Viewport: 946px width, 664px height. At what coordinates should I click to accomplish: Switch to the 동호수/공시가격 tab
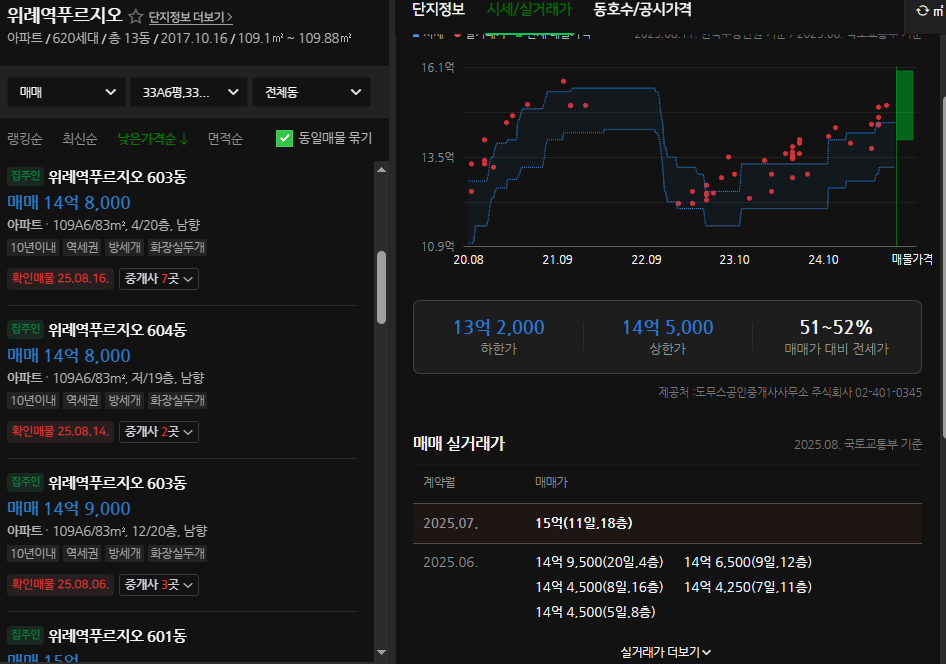pyautogui.click(x=643, y=10)
